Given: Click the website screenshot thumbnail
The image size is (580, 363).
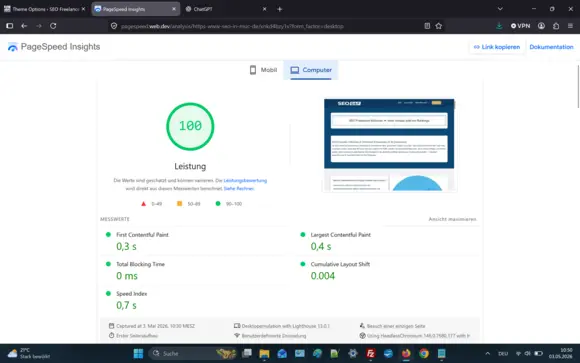Looking at the screenshot, I should click(389, 145).
